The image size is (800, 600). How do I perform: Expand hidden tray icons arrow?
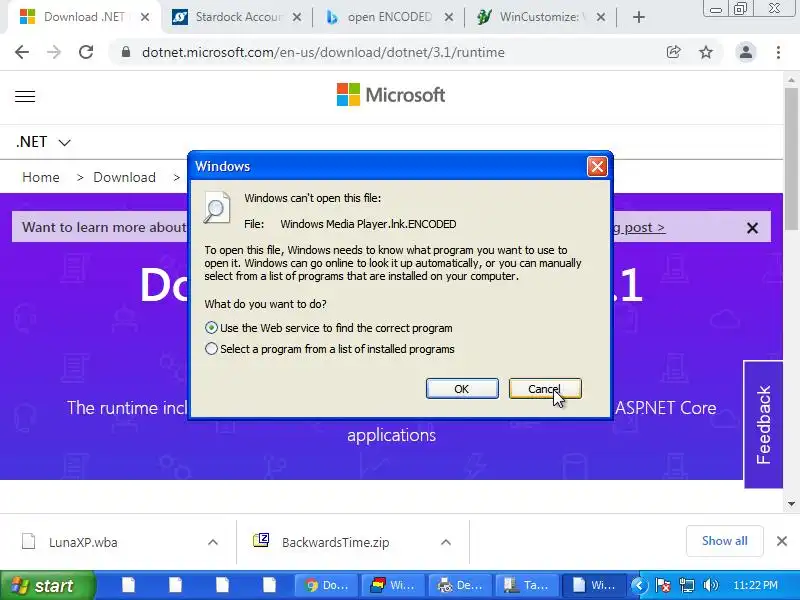[639, 585]
